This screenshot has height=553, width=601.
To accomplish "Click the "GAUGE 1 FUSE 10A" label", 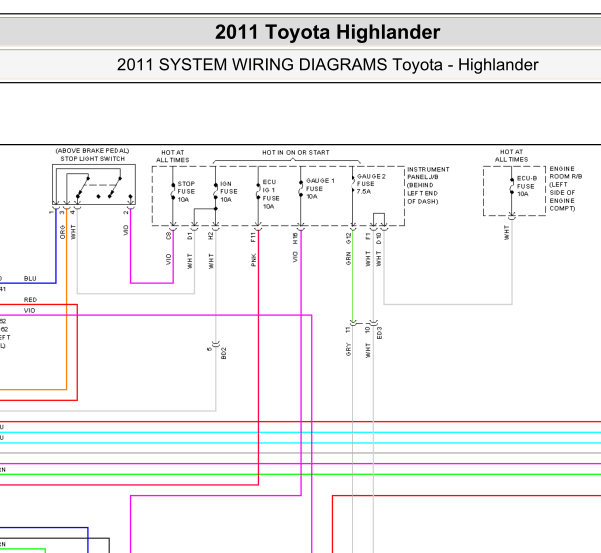I will [x=320, y=189].
